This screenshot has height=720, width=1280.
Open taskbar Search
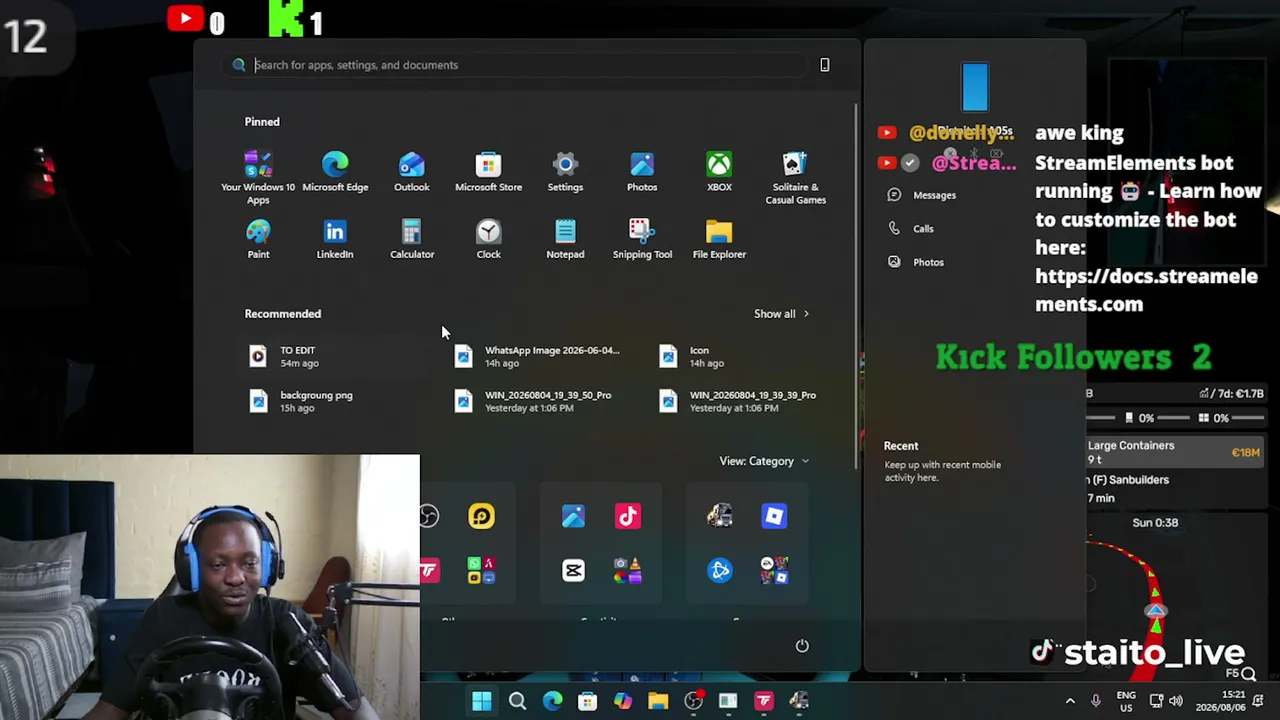click(517, 701)
